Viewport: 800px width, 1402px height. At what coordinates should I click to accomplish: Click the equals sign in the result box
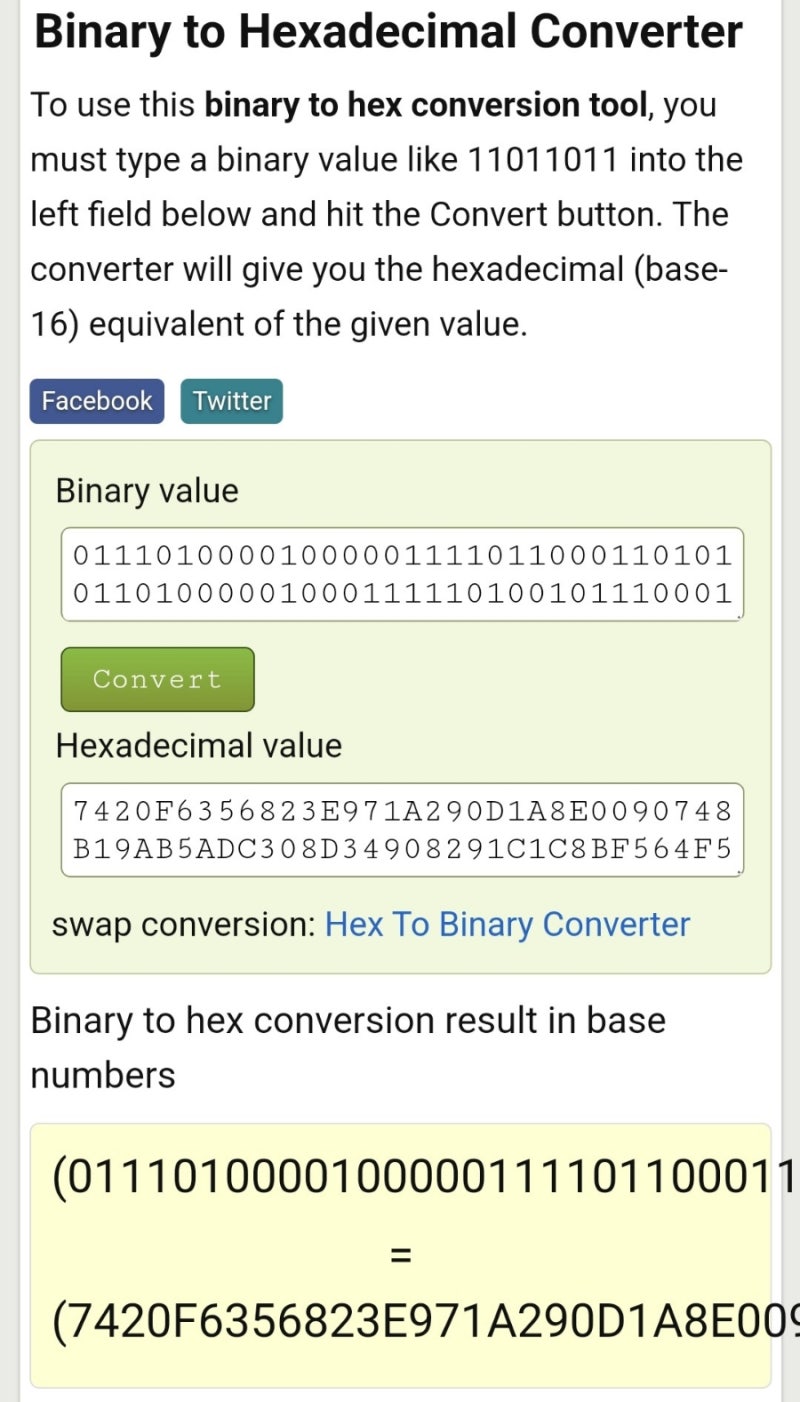coord(400,1251)
